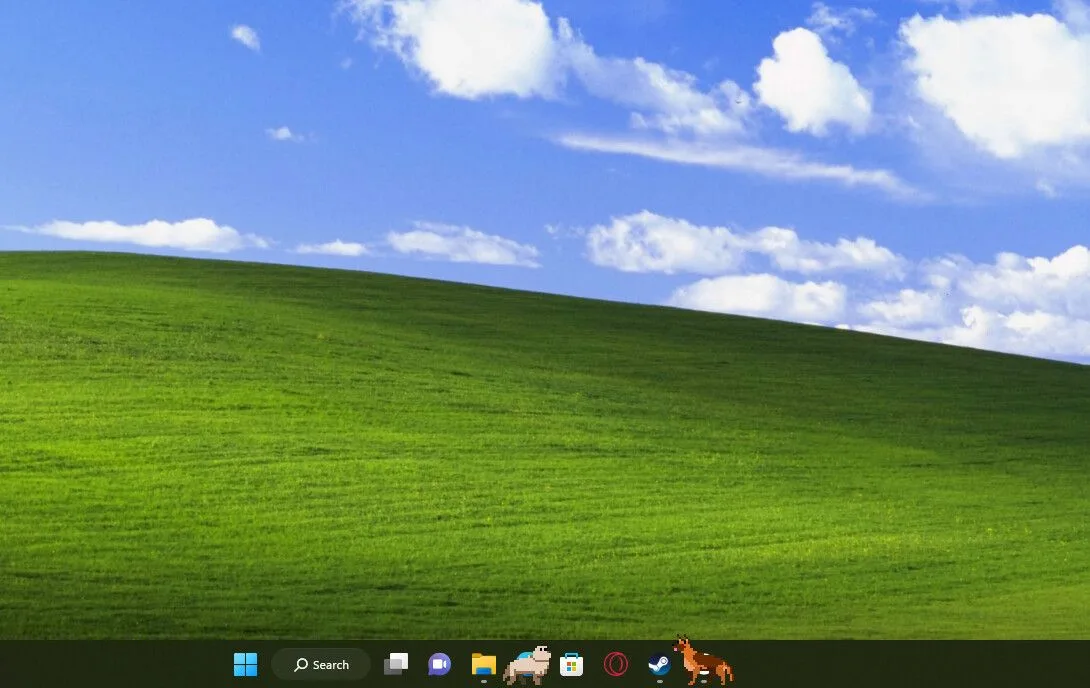Viewport: 1090px width, 688px height.
Task: Open the Windows Start menu
Action: tap(245, 664)
